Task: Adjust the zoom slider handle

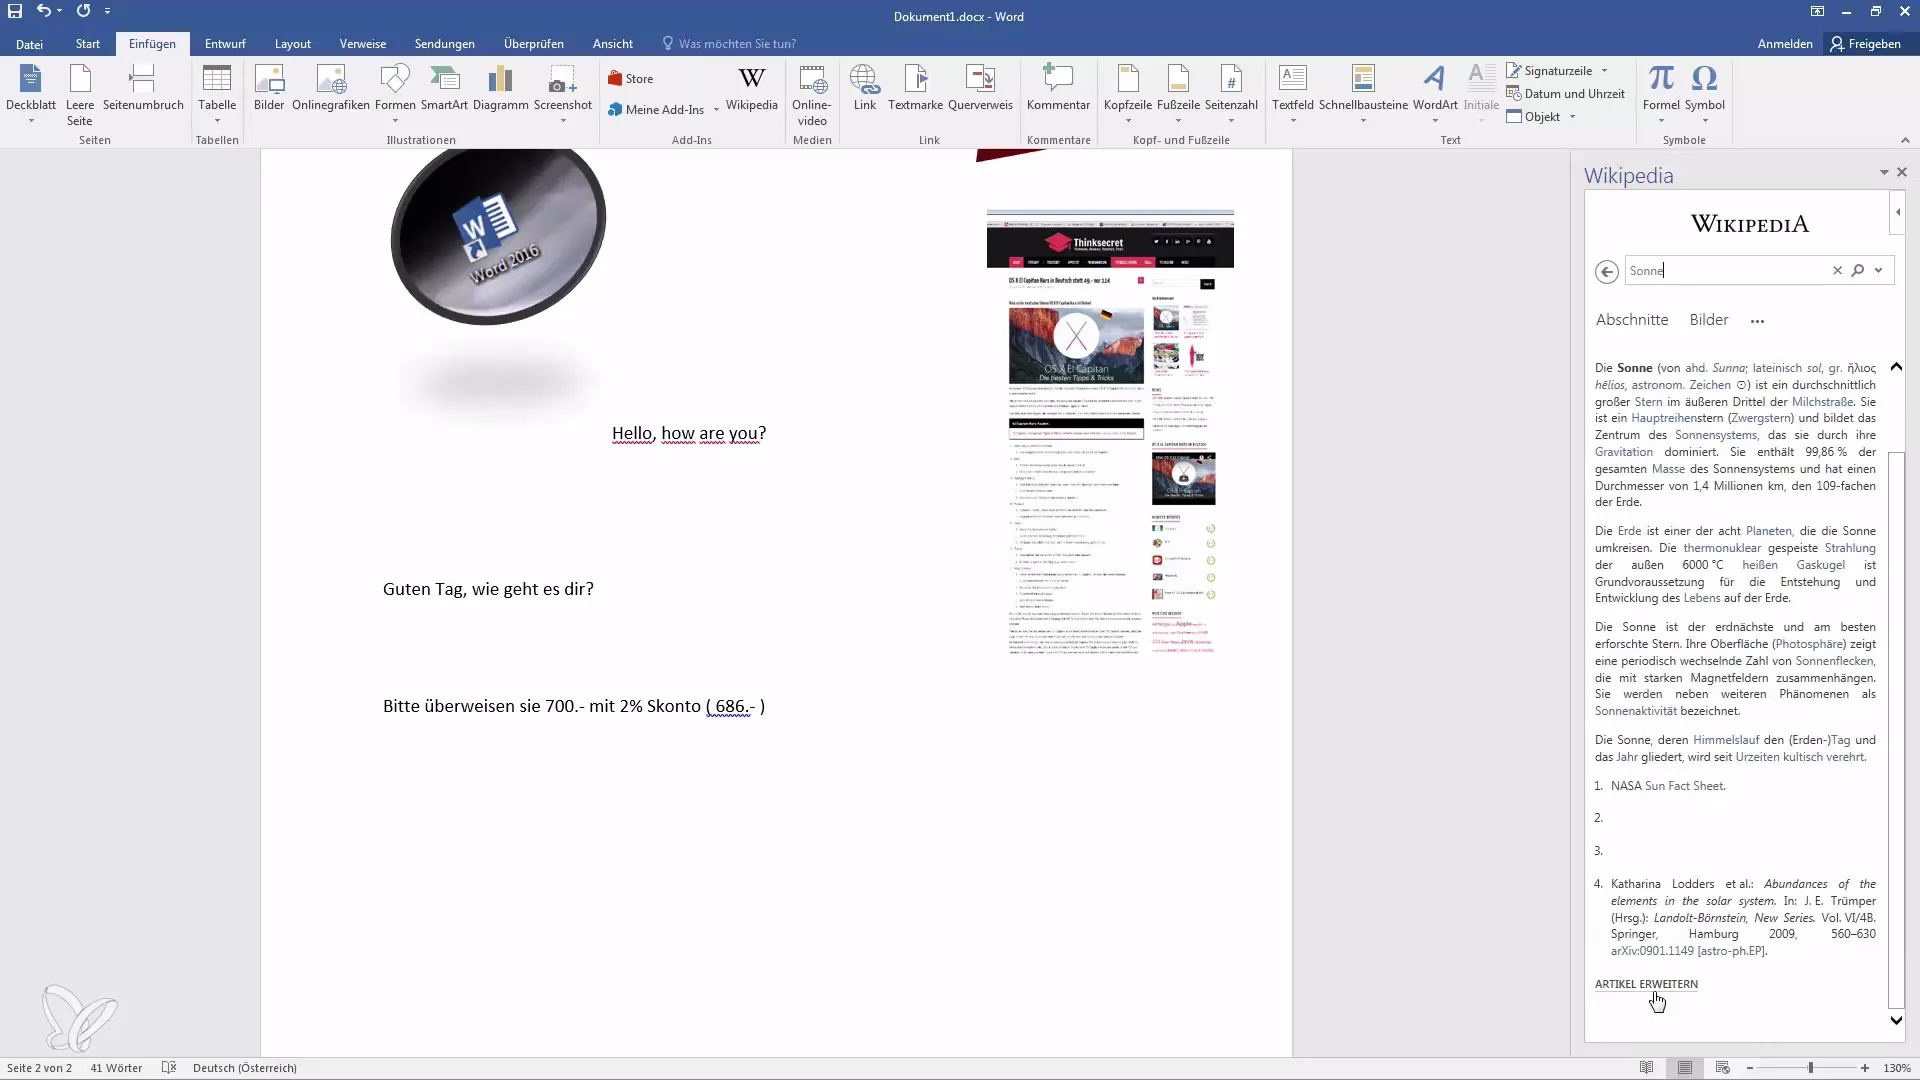Action: pos(1810,1068)
